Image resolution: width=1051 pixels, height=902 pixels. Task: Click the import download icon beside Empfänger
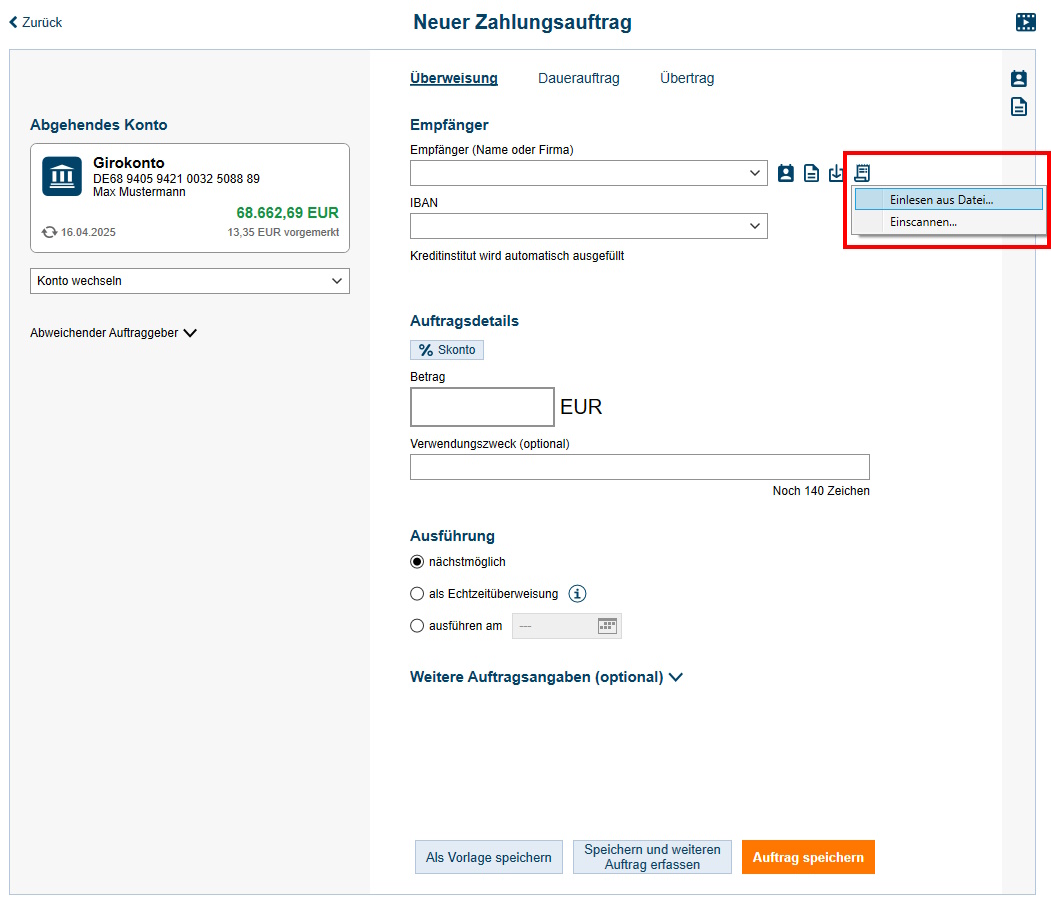point(836,173)
